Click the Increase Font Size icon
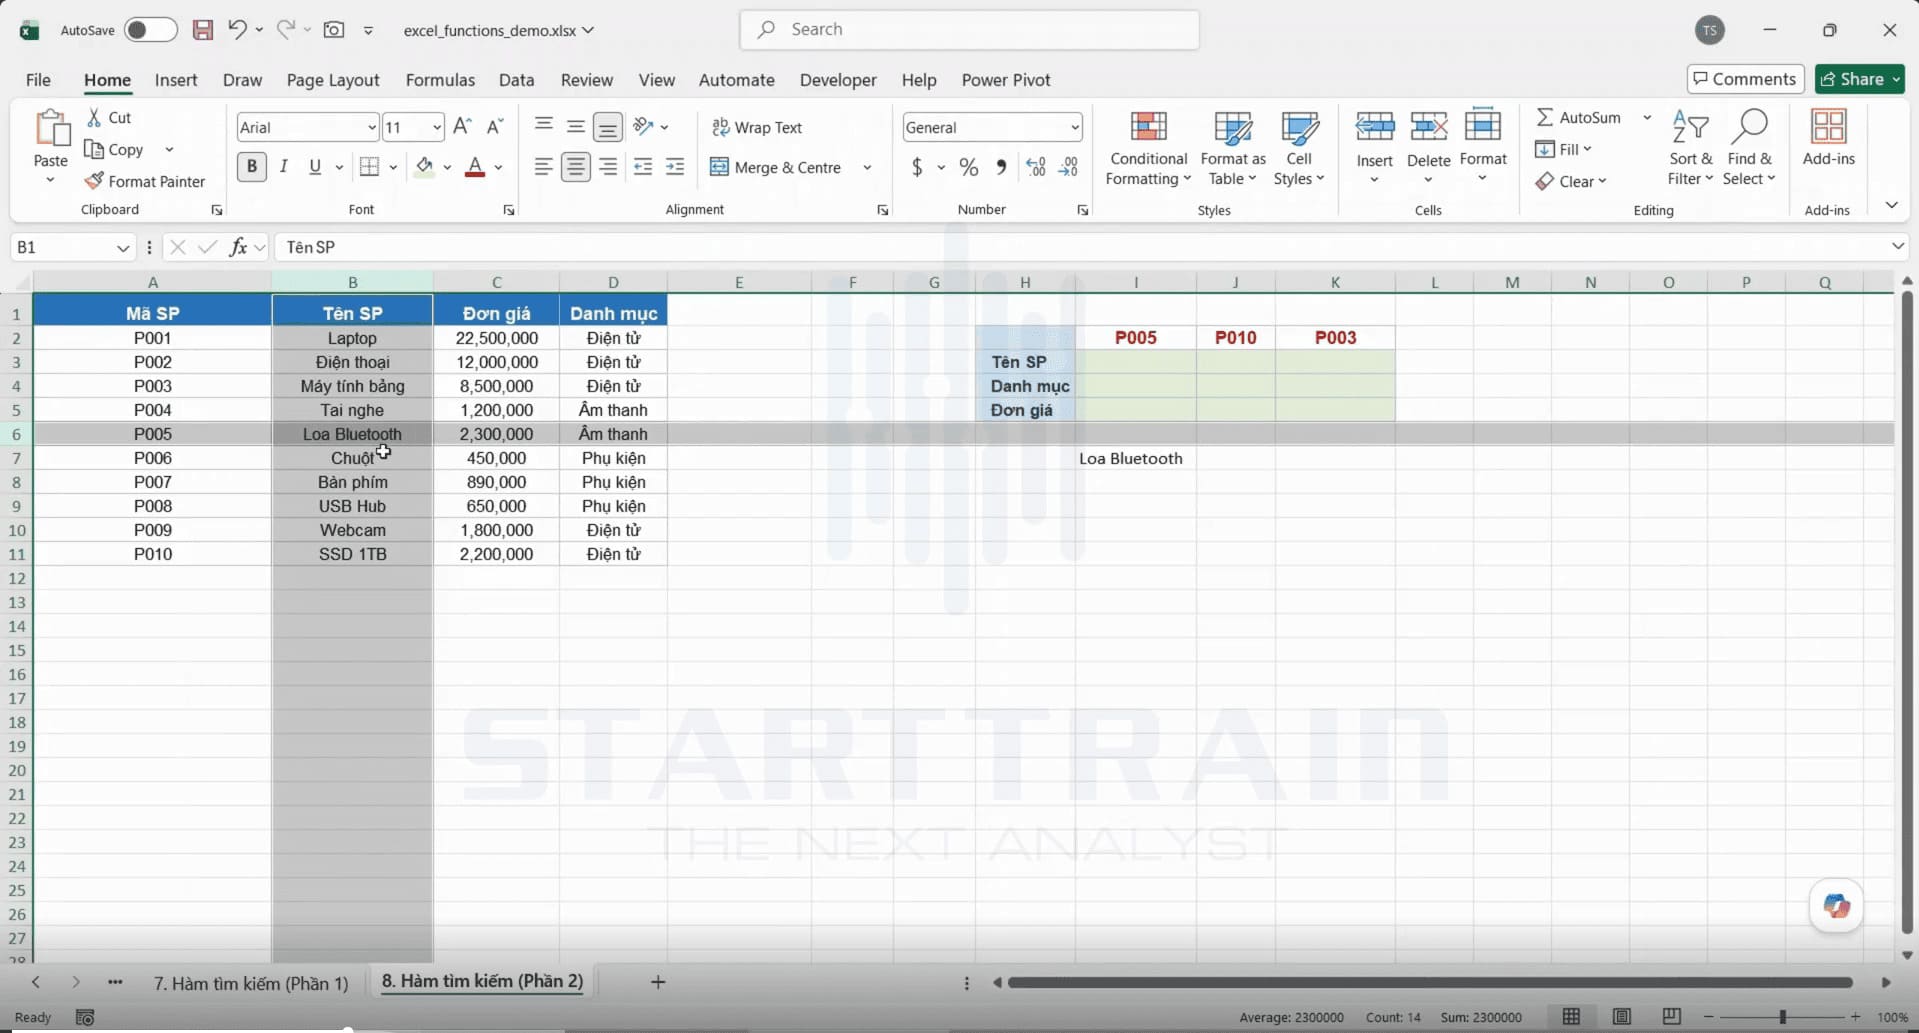 [462, 127]
